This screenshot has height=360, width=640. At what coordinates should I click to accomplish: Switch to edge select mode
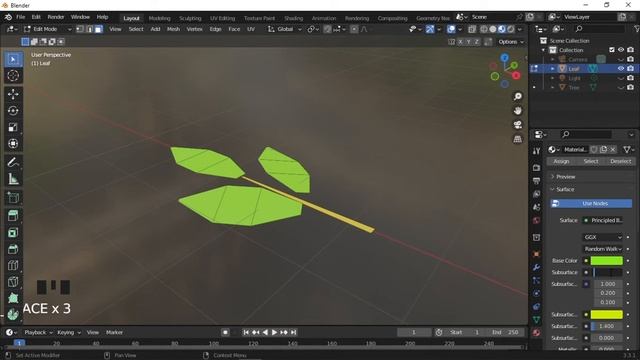click(x=89, y=29)
